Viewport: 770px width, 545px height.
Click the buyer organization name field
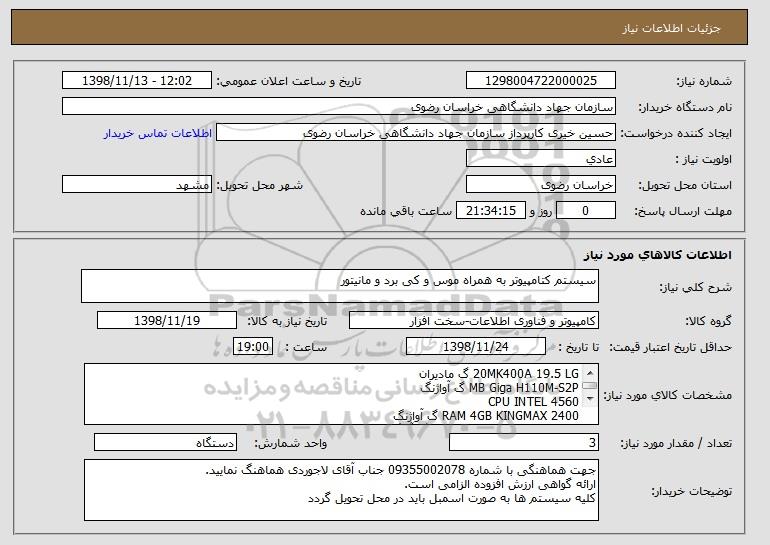click(339, 107)
